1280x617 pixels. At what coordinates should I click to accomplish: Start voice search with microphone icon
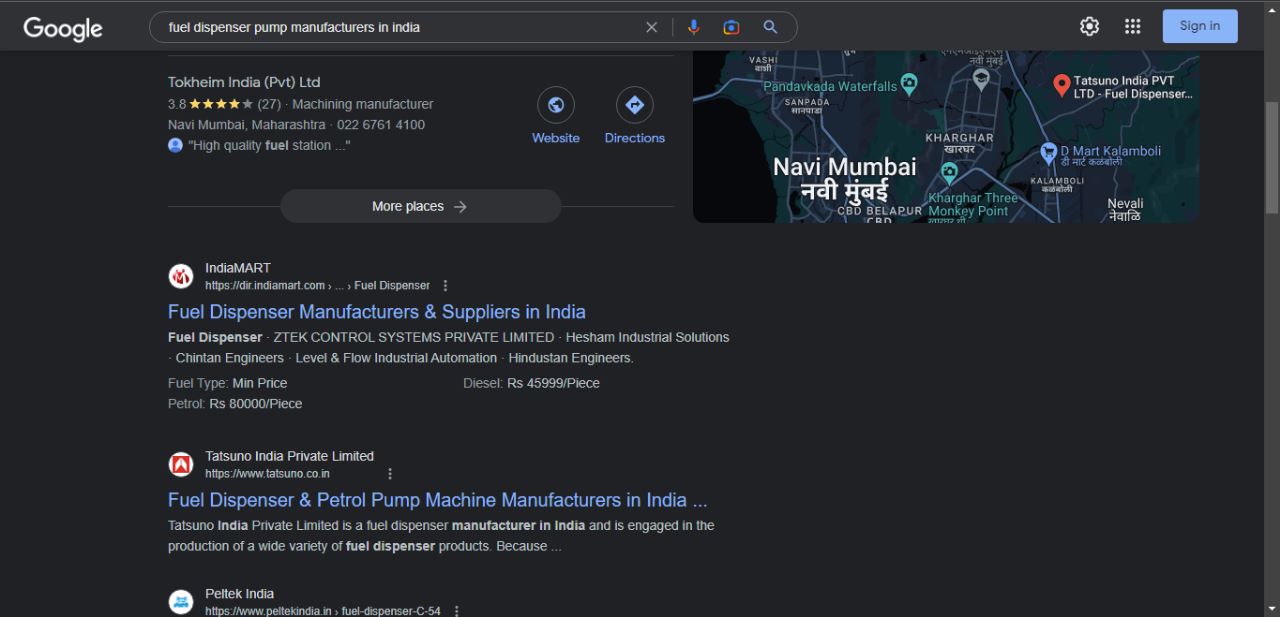click(693, 27)
